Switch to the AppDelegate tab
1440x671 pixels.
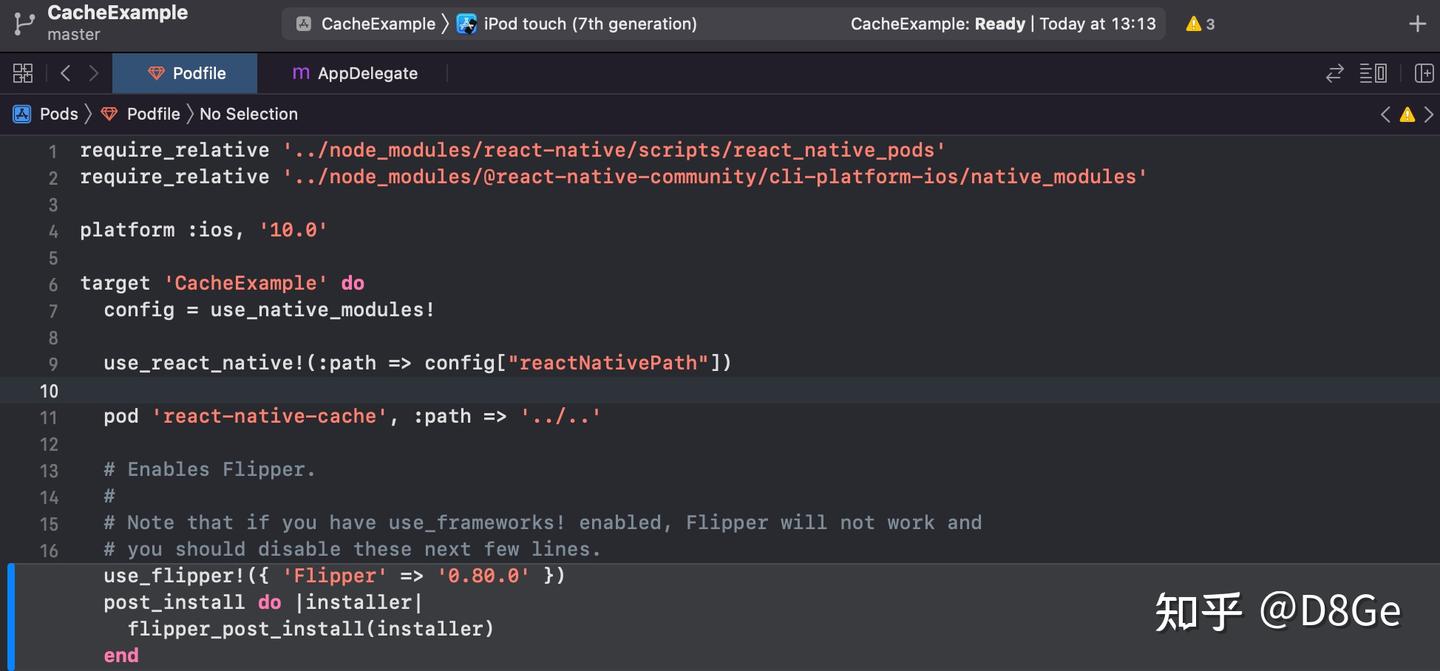click(355, 72)
